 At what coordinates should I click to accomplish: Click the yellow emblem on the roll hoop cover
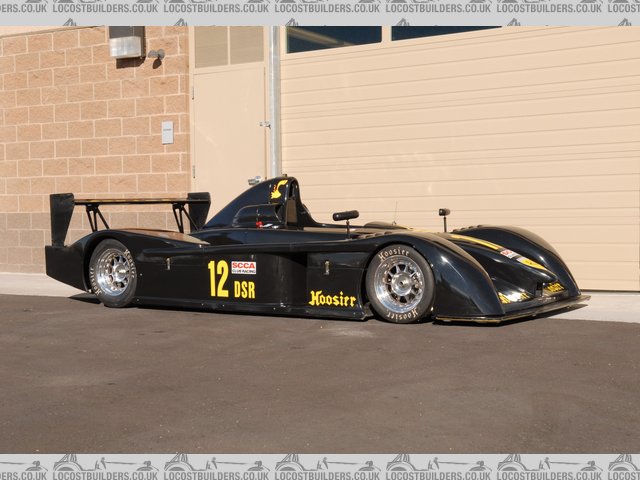tap(278, 189)
